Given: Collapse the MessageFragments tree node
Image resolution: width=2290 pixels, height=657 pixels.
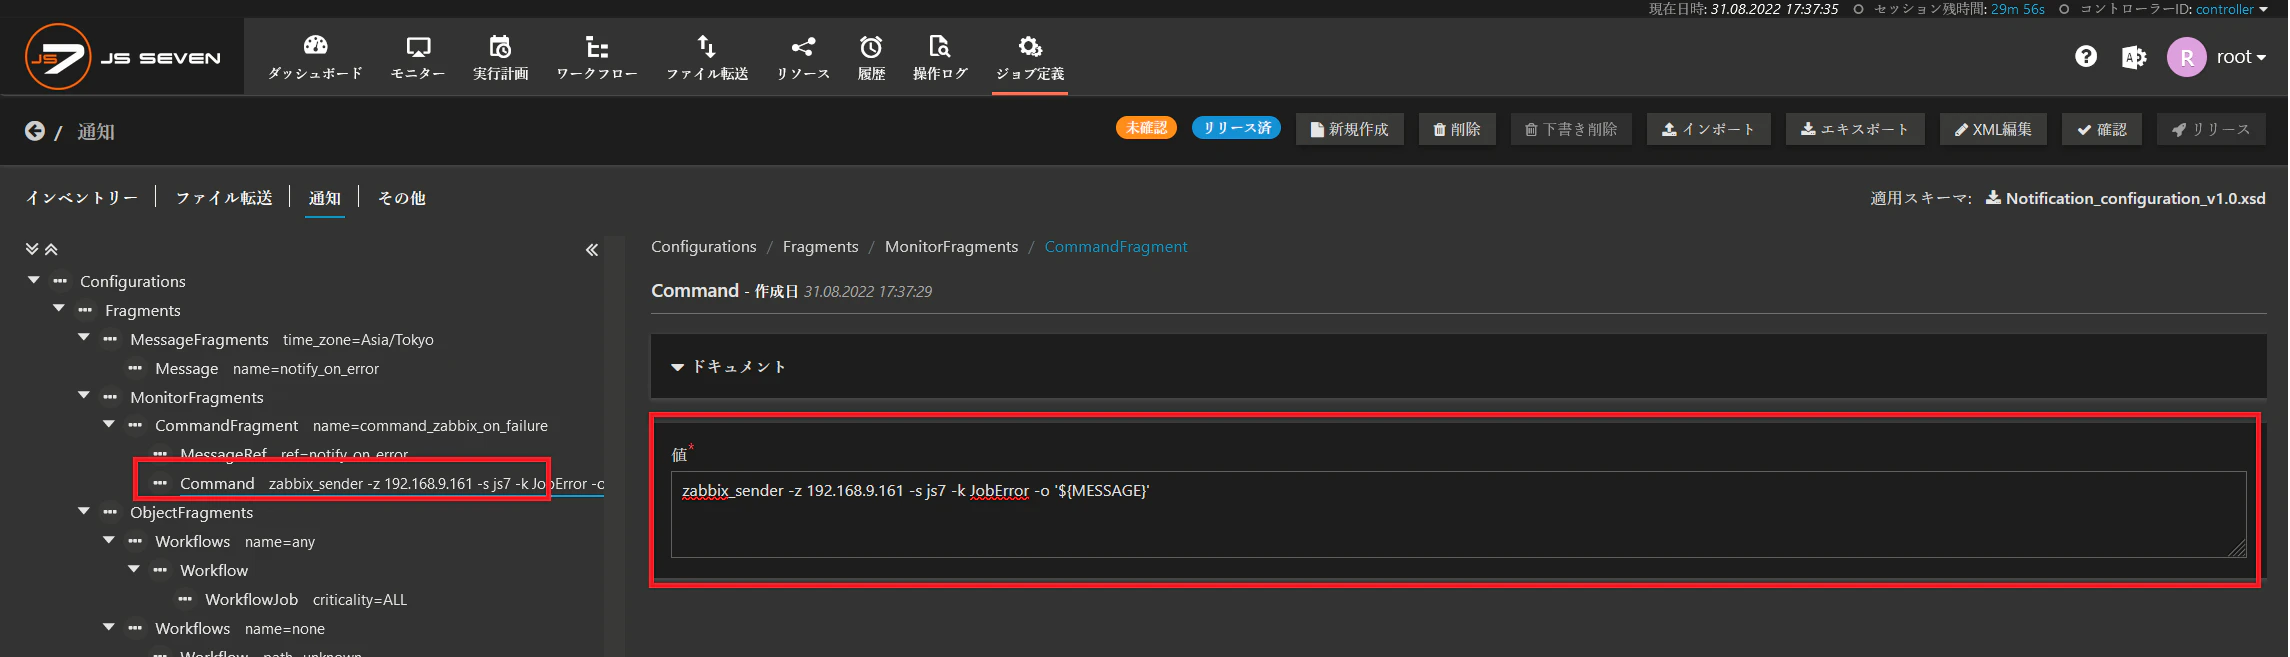Looking at the screenshot, I should click(x=84, y=338).
